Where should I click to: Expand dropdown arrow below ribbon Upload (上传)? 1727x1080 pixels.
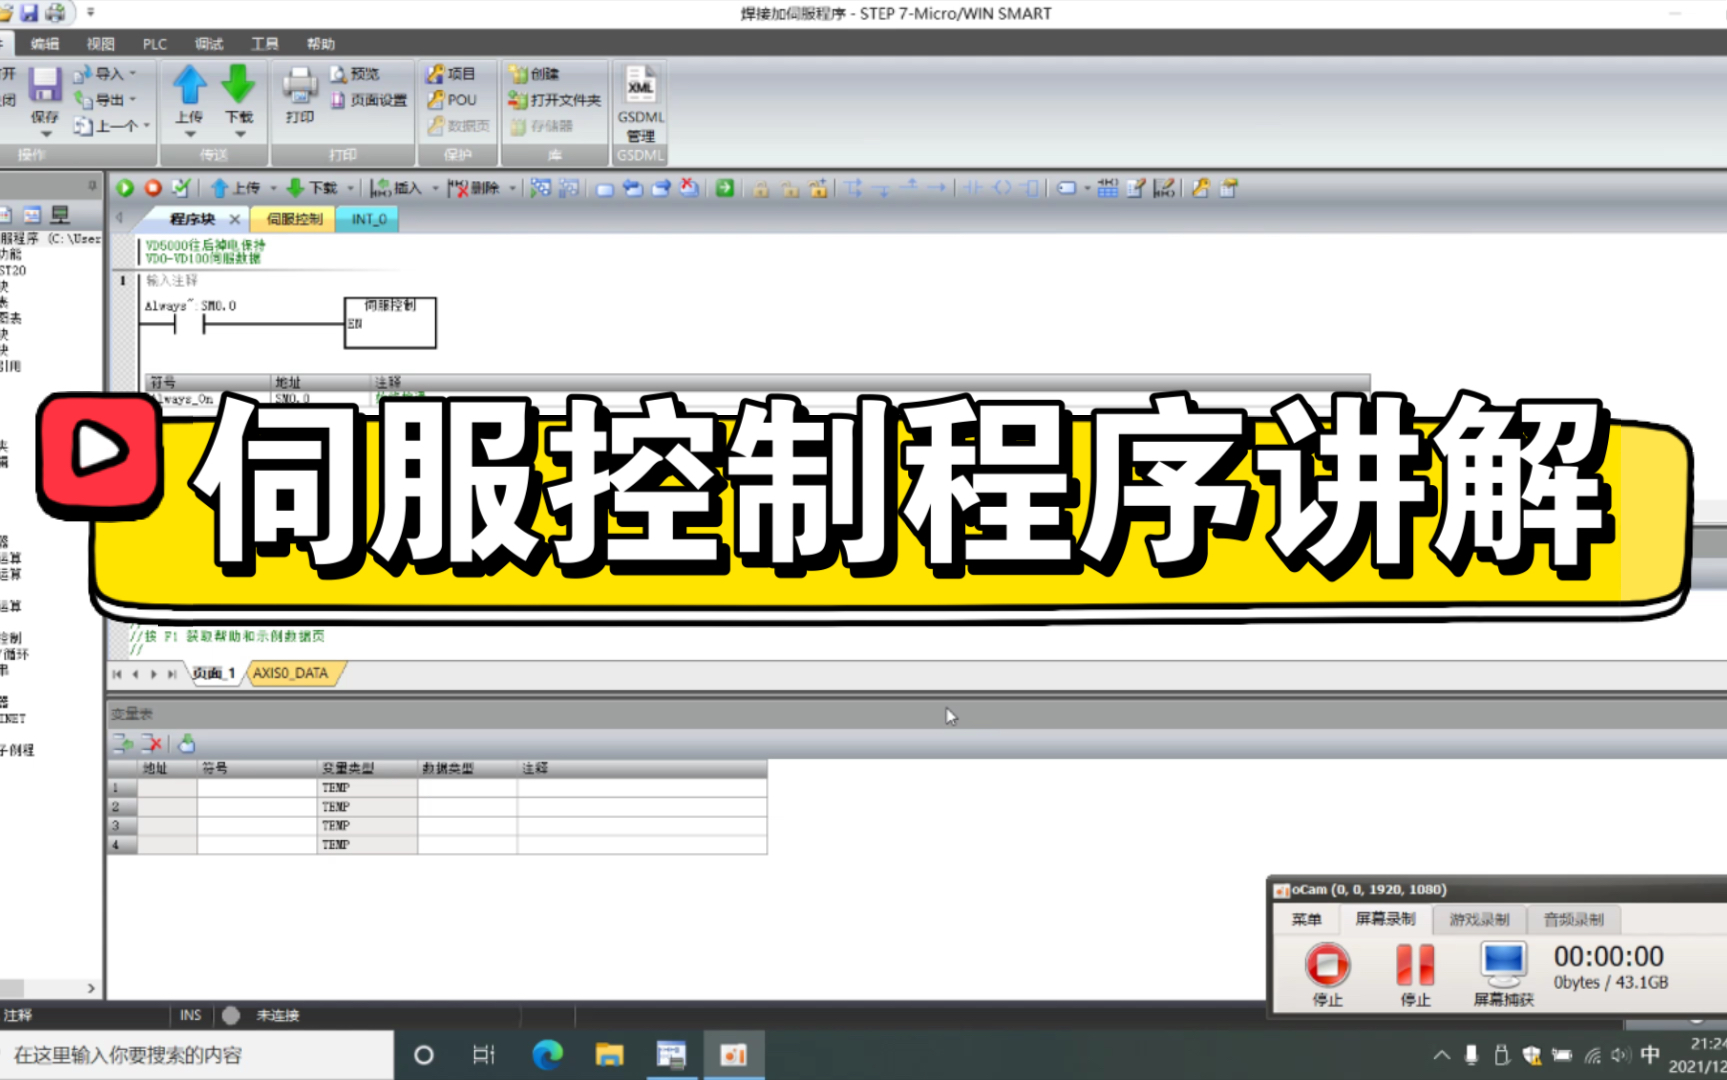click(189, 134)
